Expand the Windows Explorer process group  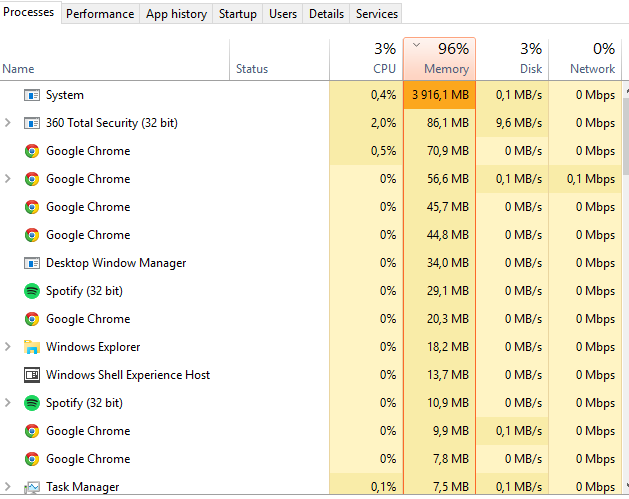[9, 347]
